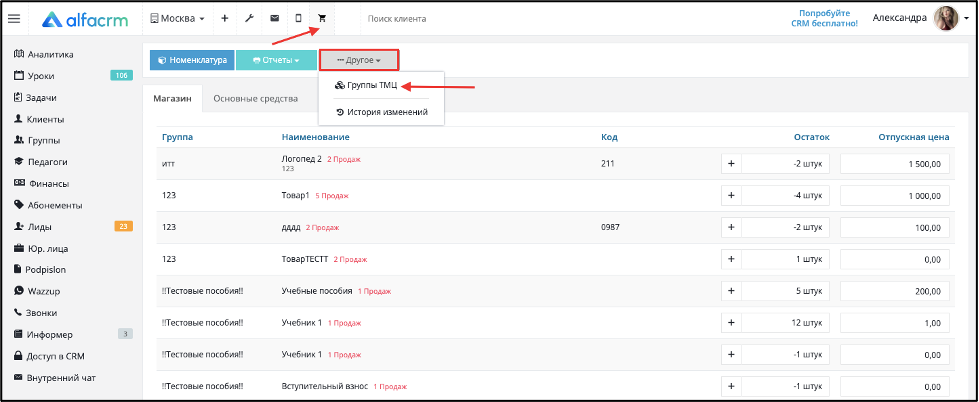Toggle the Другое dropdown button
Screen dimensions: 979x402
click(359, 60)
